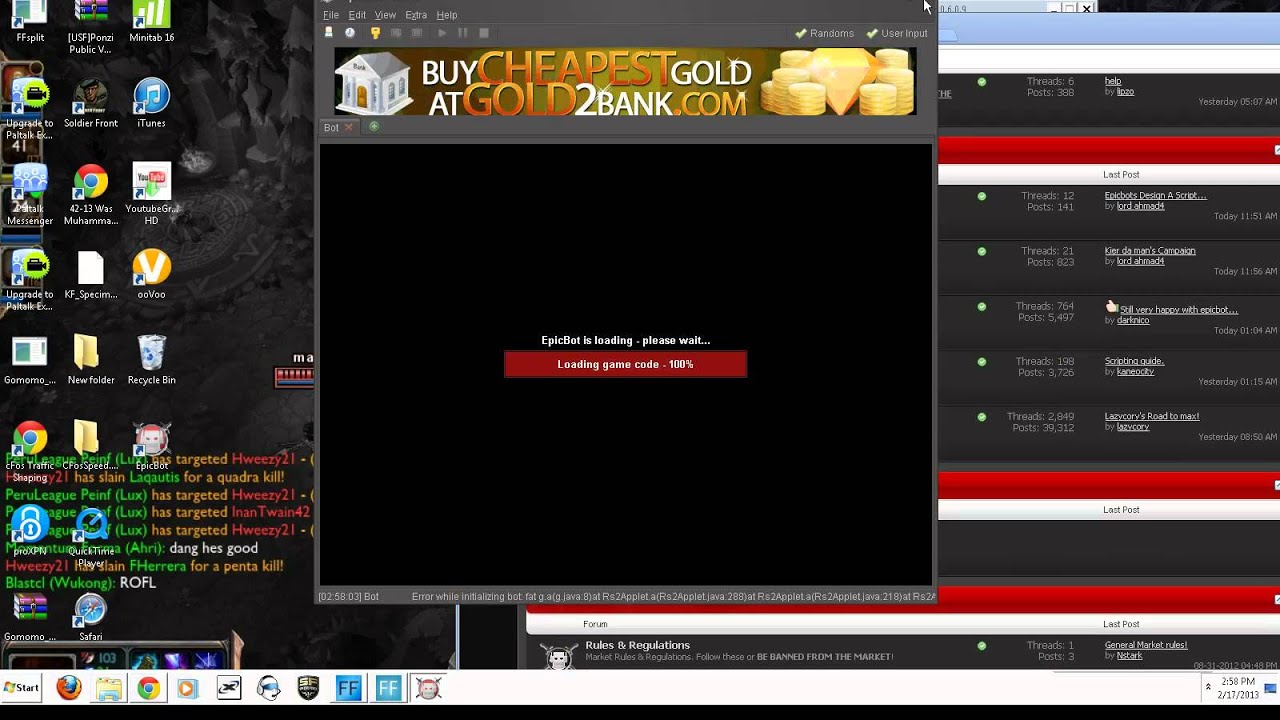Open the FFsplit desktop icon
The height and width of the screenshot is (720, 1280).
30,22
